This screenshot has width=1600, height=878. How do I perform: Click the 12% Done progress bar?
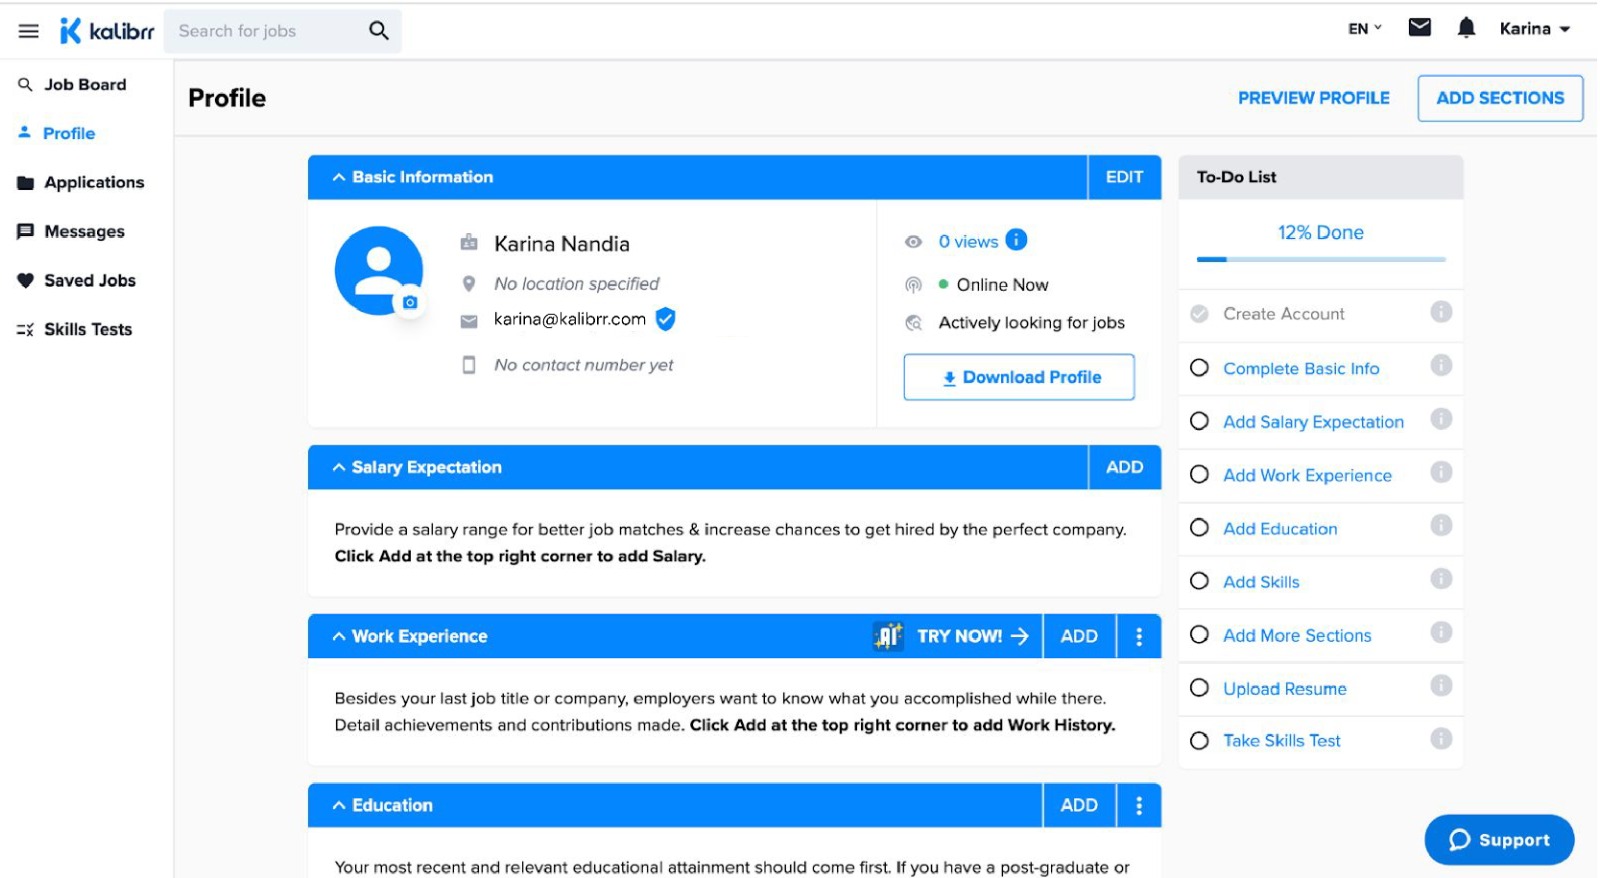(1320, 259)
